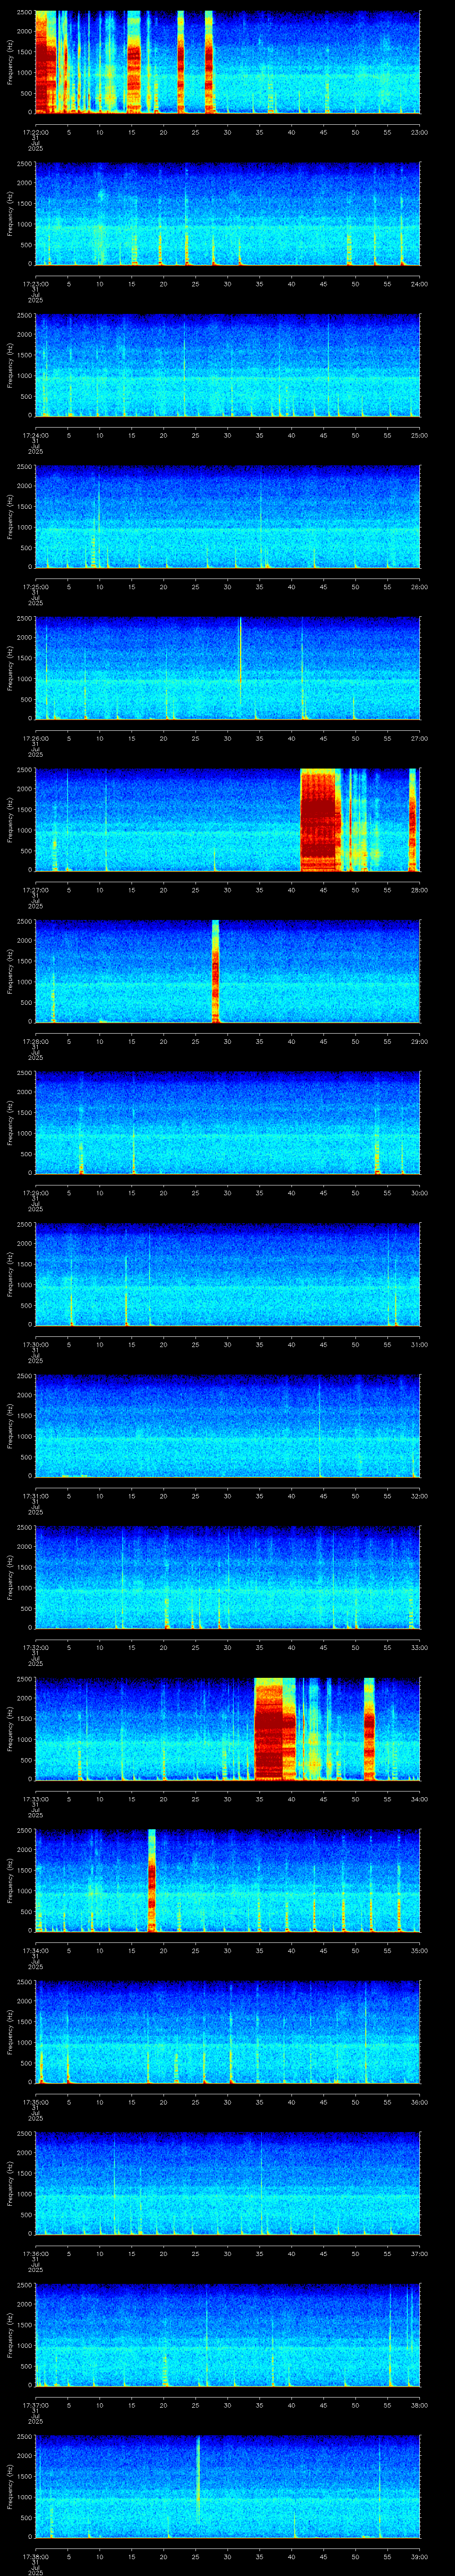This screenshot has width=455, height=2576.
Task: Click the 17:24:00 start time label
Action: click(x=35, y=435)
